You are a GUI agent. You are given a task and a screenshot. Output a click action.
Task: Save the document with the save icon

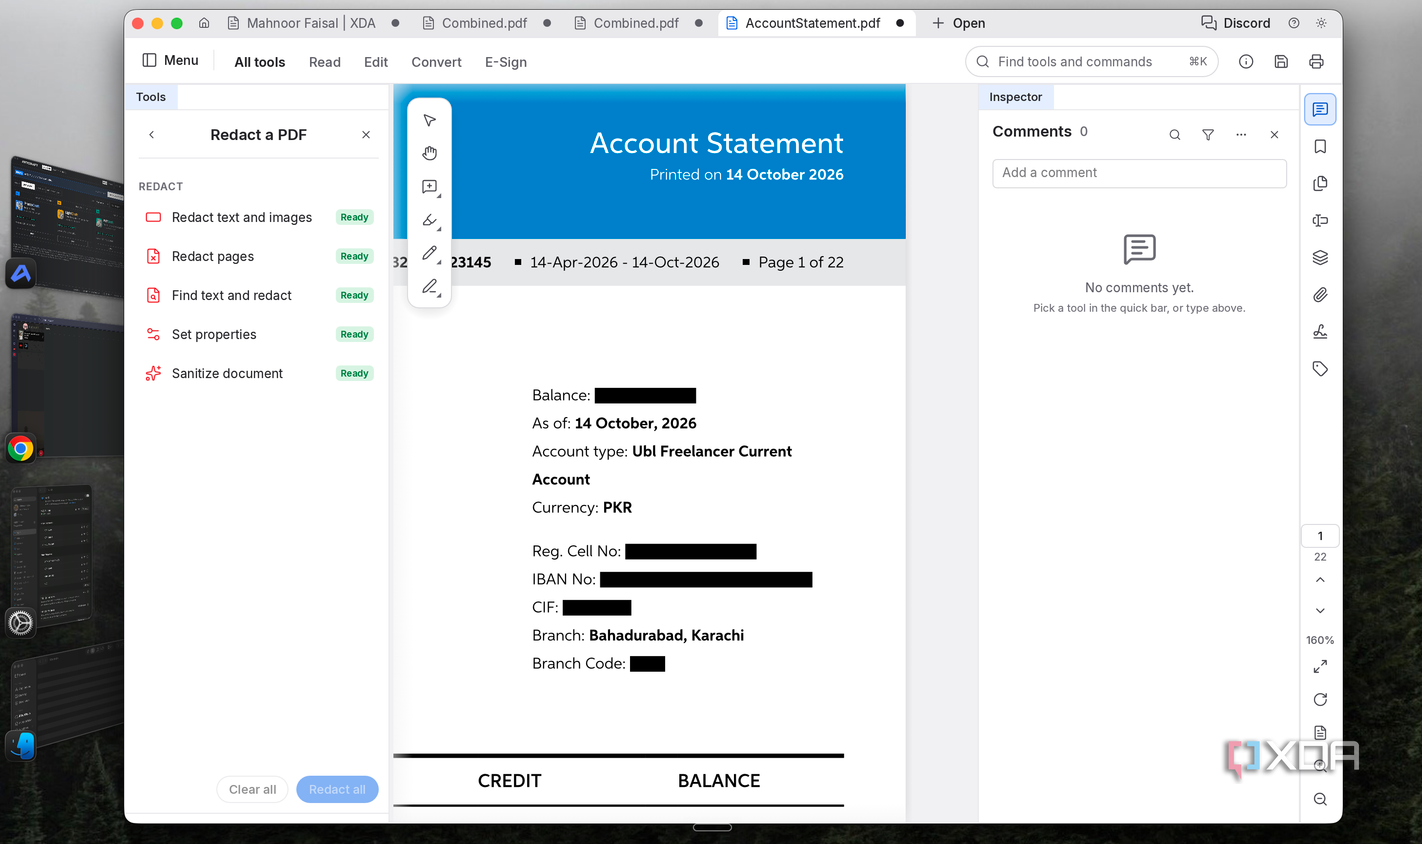coord(1281,62)
